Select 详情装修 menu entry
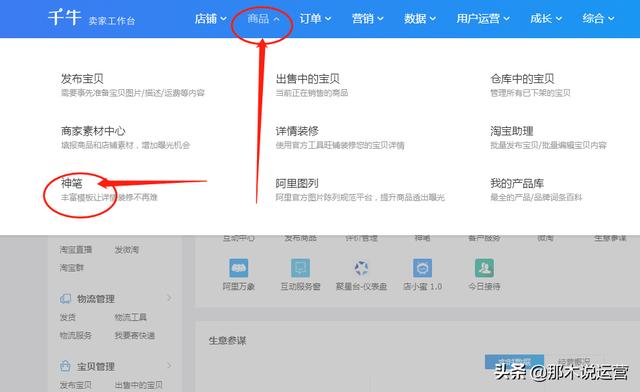Screen dimensions: 640x392 click(x=297, y=131)
